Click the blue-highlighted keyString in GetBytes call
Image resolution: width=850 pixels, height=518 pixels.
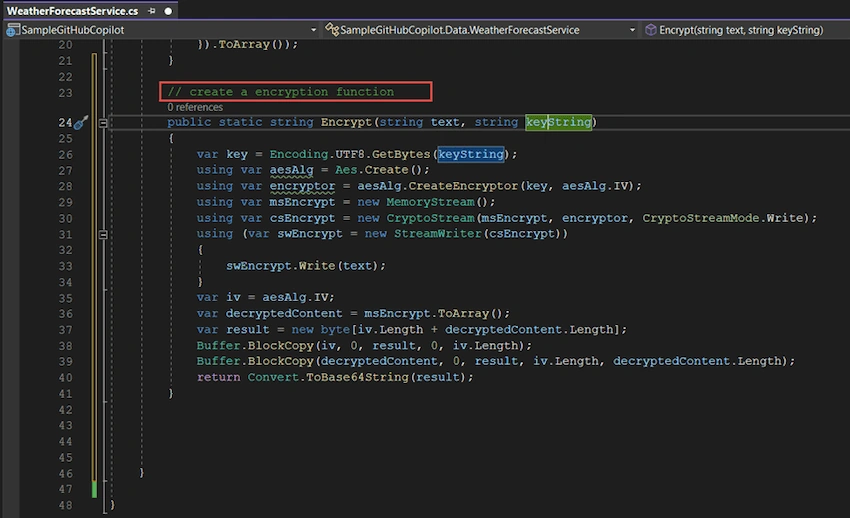pyautogui.click(x=471, y=154)
